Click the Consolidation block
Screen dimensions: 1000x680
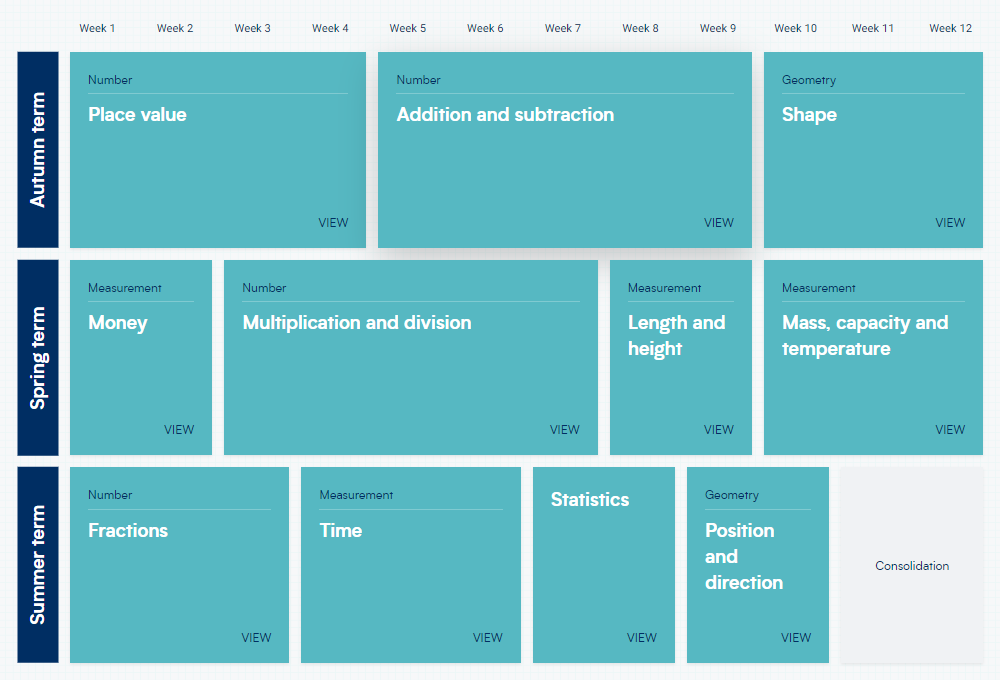[912, 566]
